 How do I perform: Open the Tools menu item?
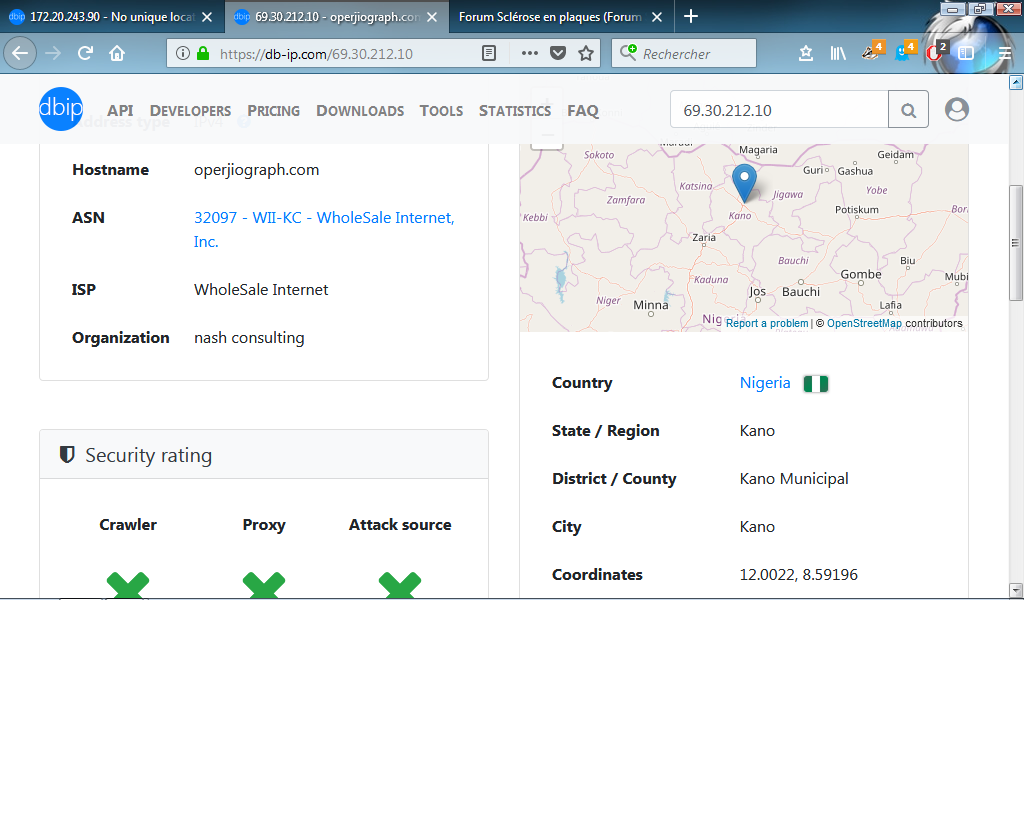[441, 111]
